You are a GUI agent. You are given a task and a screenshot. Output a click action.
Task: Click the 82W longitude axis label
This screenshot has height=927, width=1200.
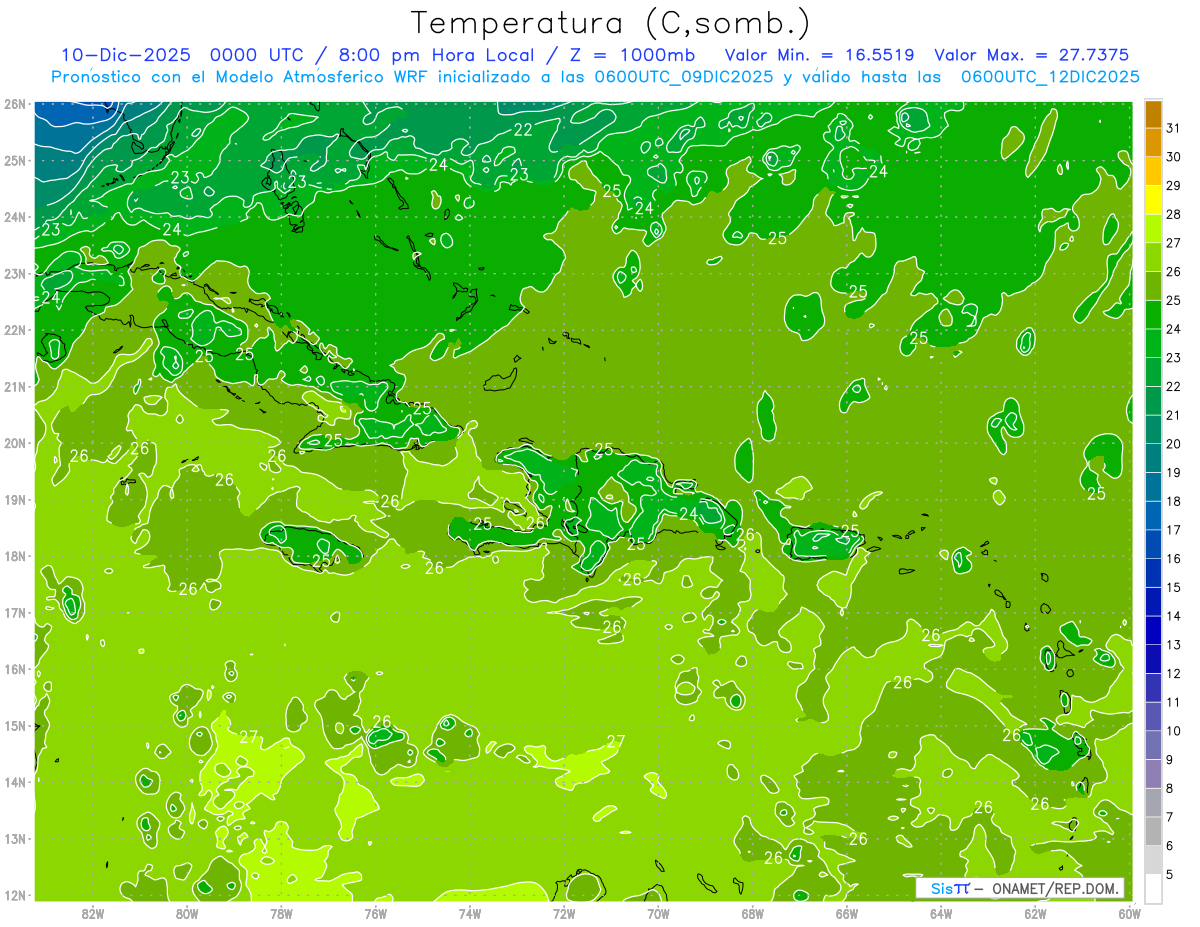coord(93,913)
